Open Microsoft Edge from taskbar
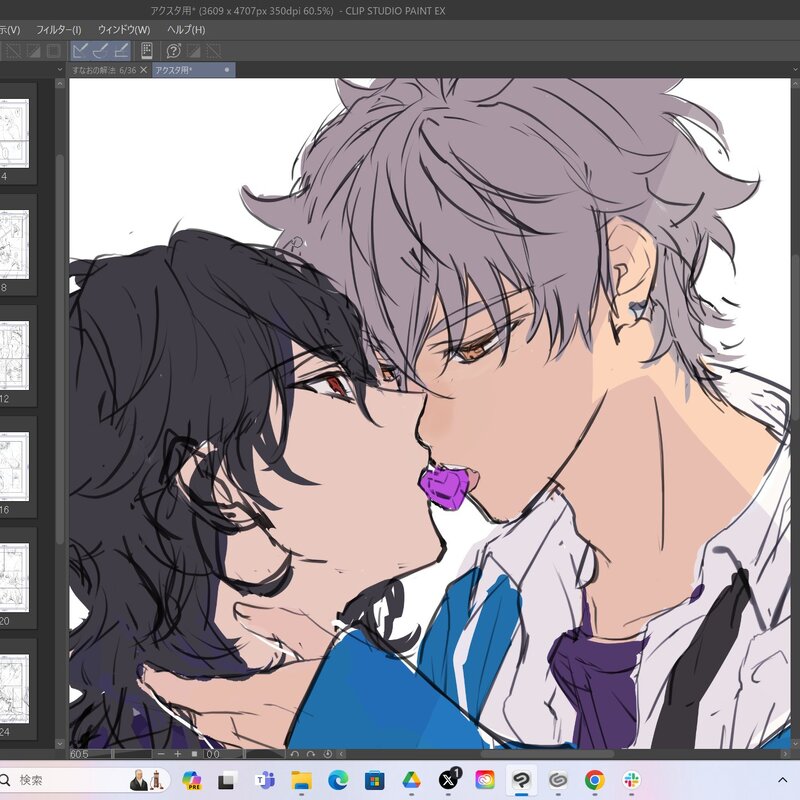 click(338, 780)
